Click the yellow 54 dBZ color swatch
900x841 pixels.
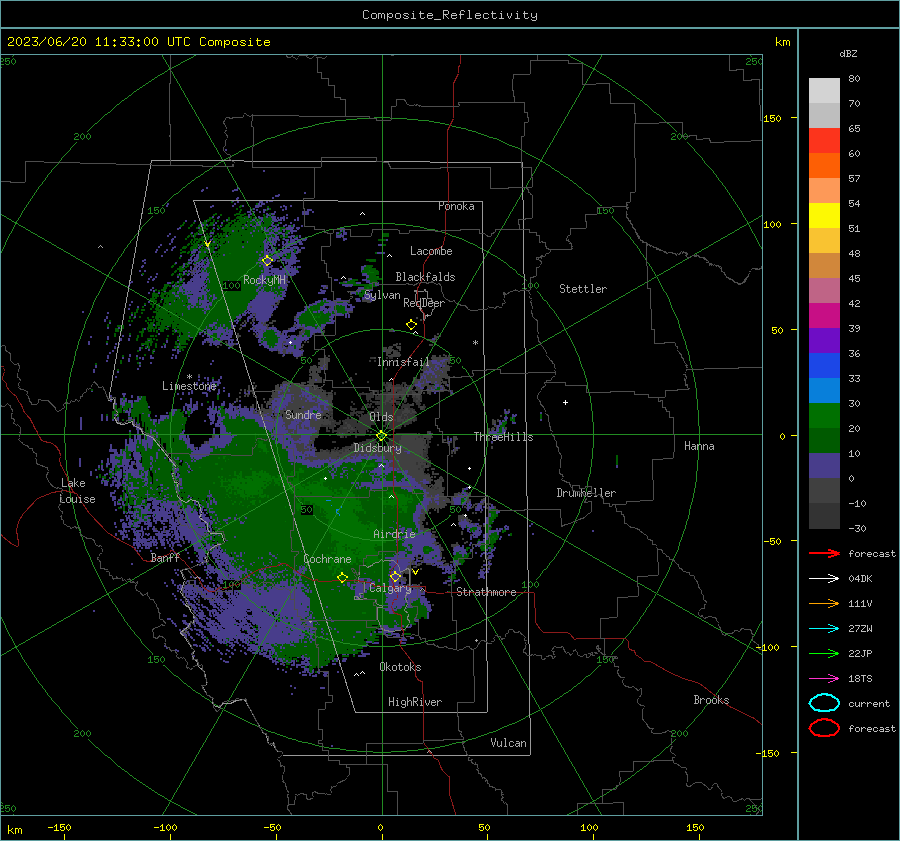click(x=824, y=215)
